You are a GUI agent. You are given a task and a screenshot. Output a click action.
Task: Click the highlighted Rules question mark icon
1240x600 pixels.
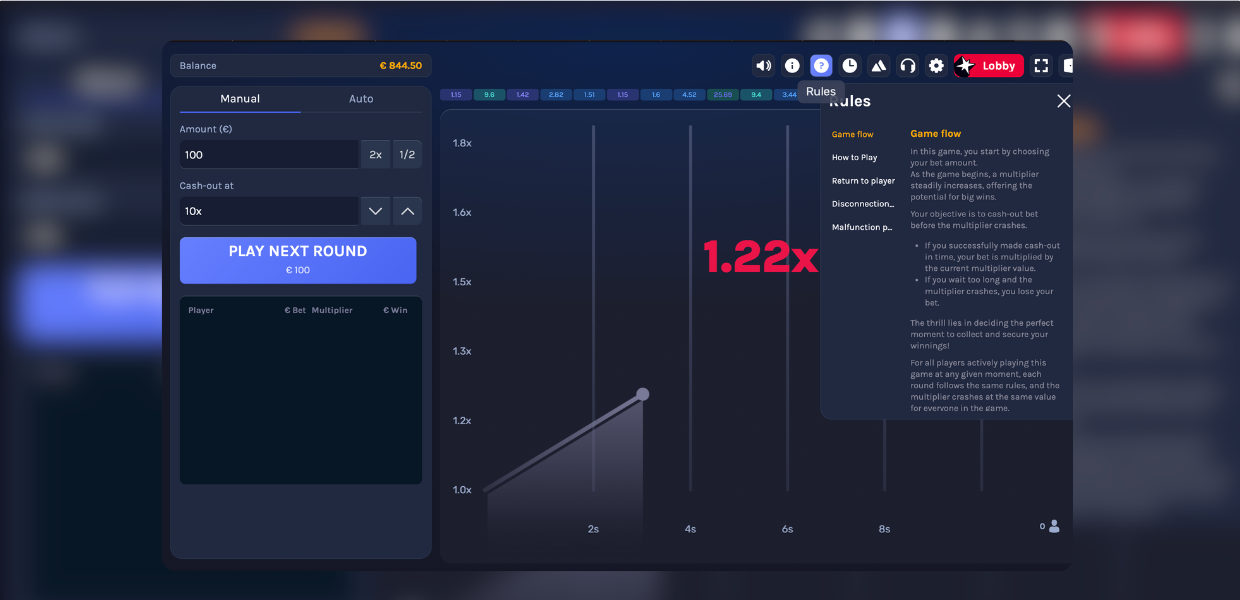pyautogui.click(x=821, y=66)
